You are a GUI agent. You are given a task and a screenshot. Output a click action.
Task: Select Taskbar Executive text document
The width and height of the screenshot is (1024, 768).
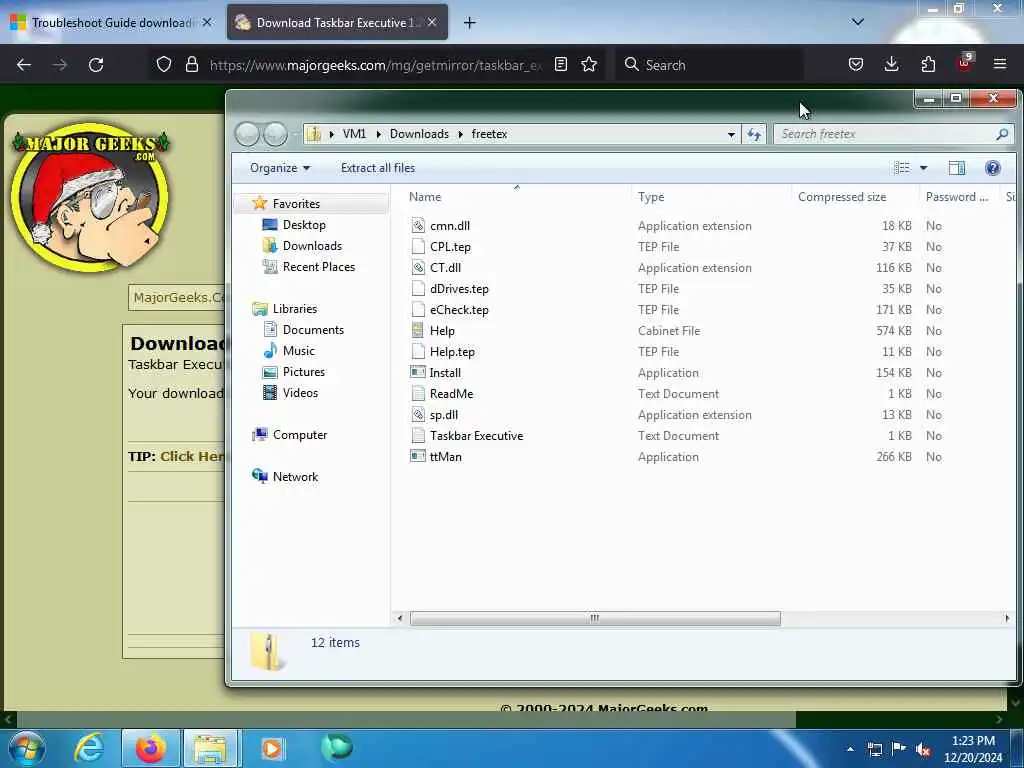476,436
